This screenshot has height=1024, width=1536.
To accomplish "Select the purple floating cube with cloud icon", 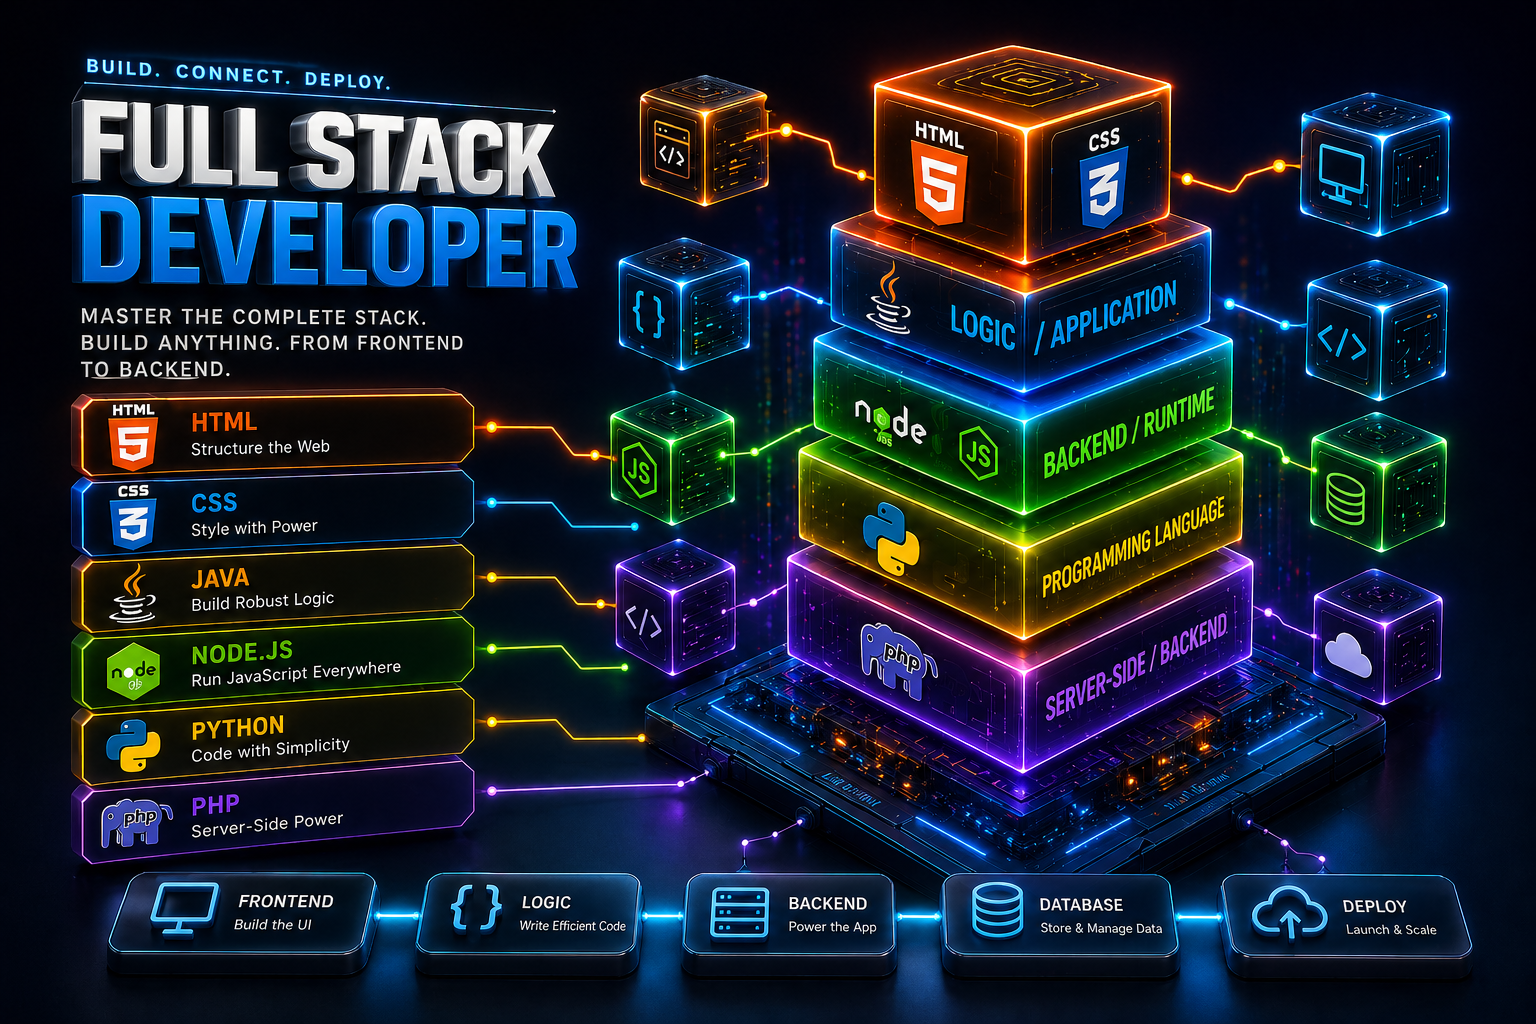I will coord(1378,637).
